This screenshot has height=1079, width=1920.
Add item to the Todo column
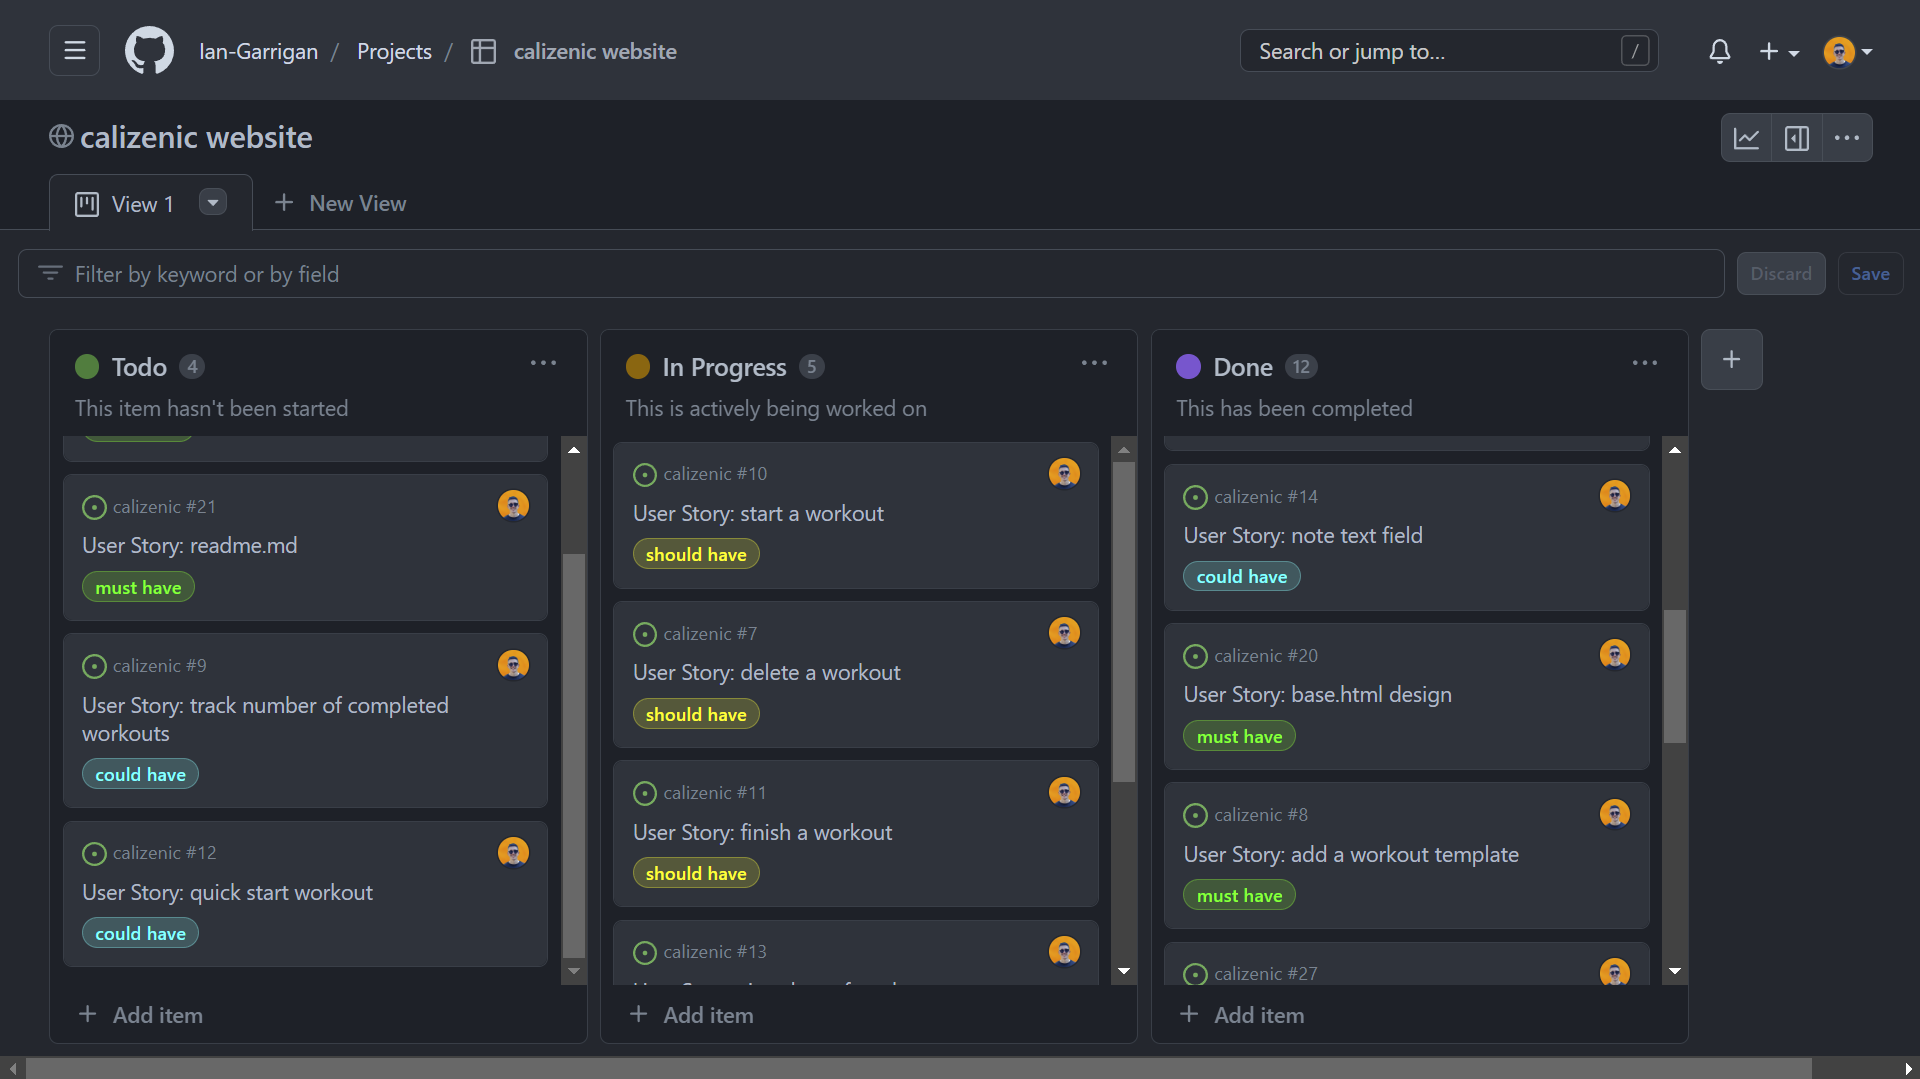click(141, 1015)
